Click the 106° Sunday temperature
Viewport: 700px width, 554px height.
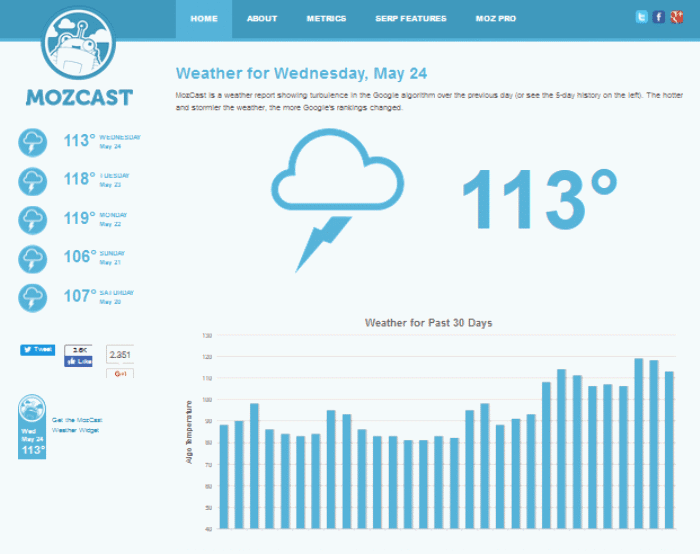tap(79, 257)
